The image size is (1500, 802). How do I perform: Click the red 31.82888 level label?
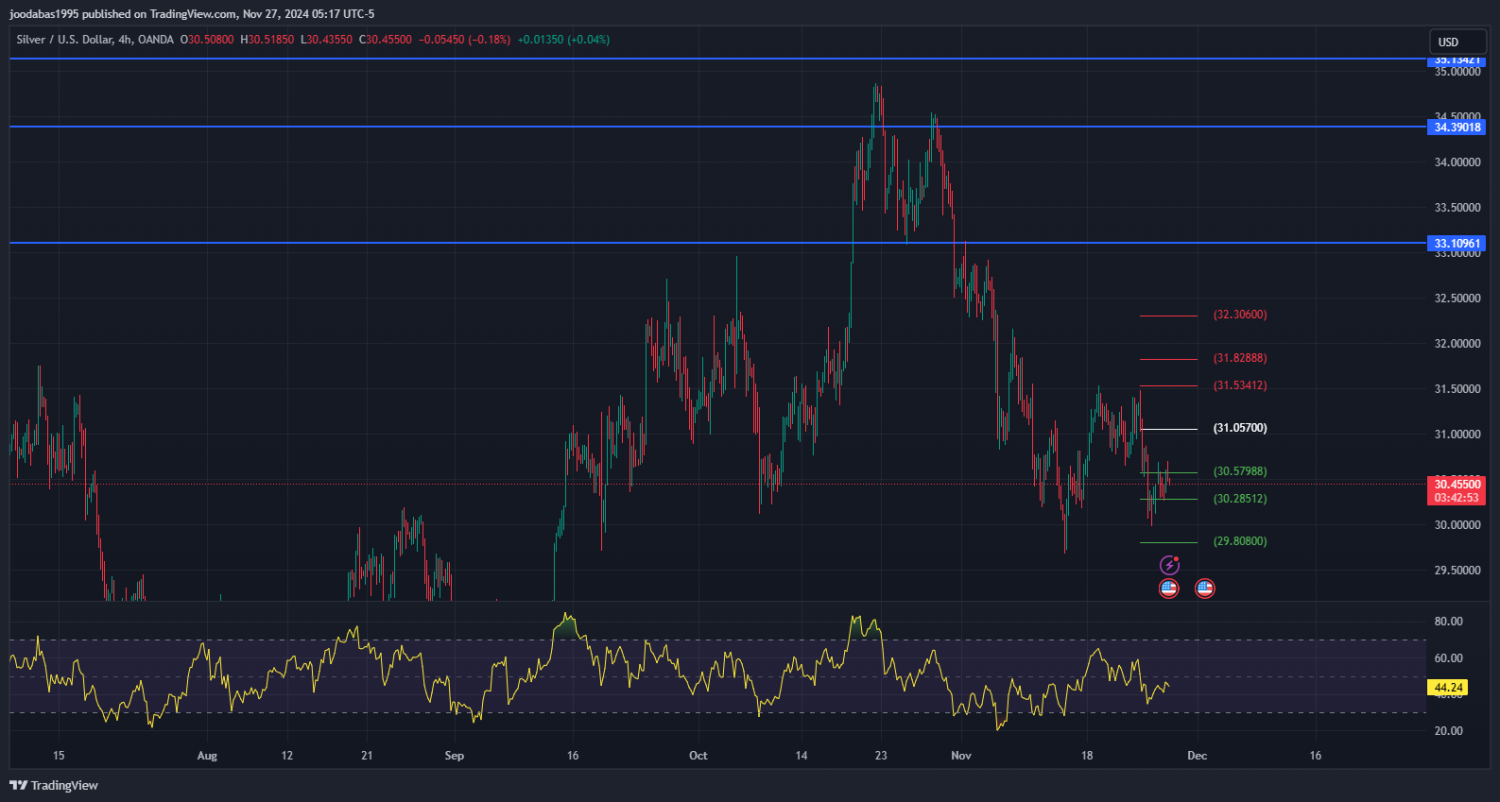1240,358
